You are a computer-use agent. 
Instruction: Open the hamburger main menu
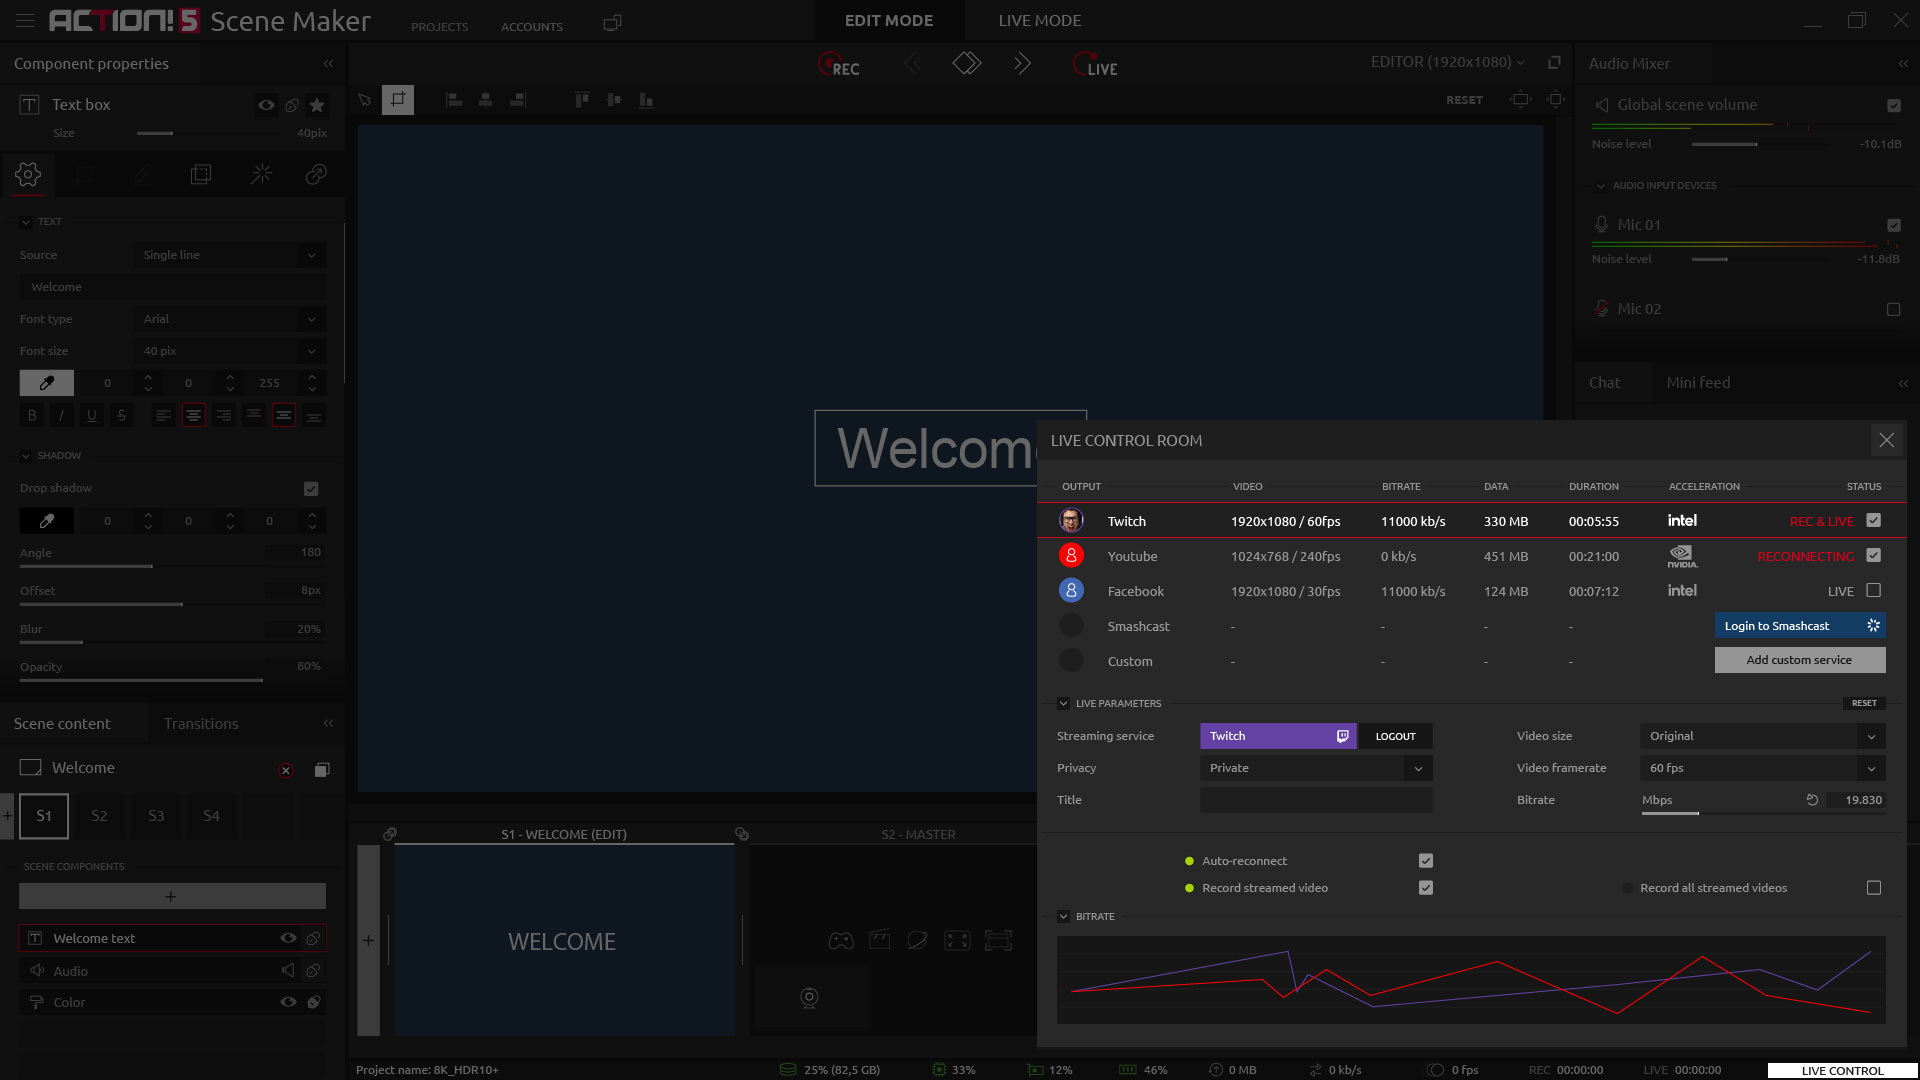(25, 20)
